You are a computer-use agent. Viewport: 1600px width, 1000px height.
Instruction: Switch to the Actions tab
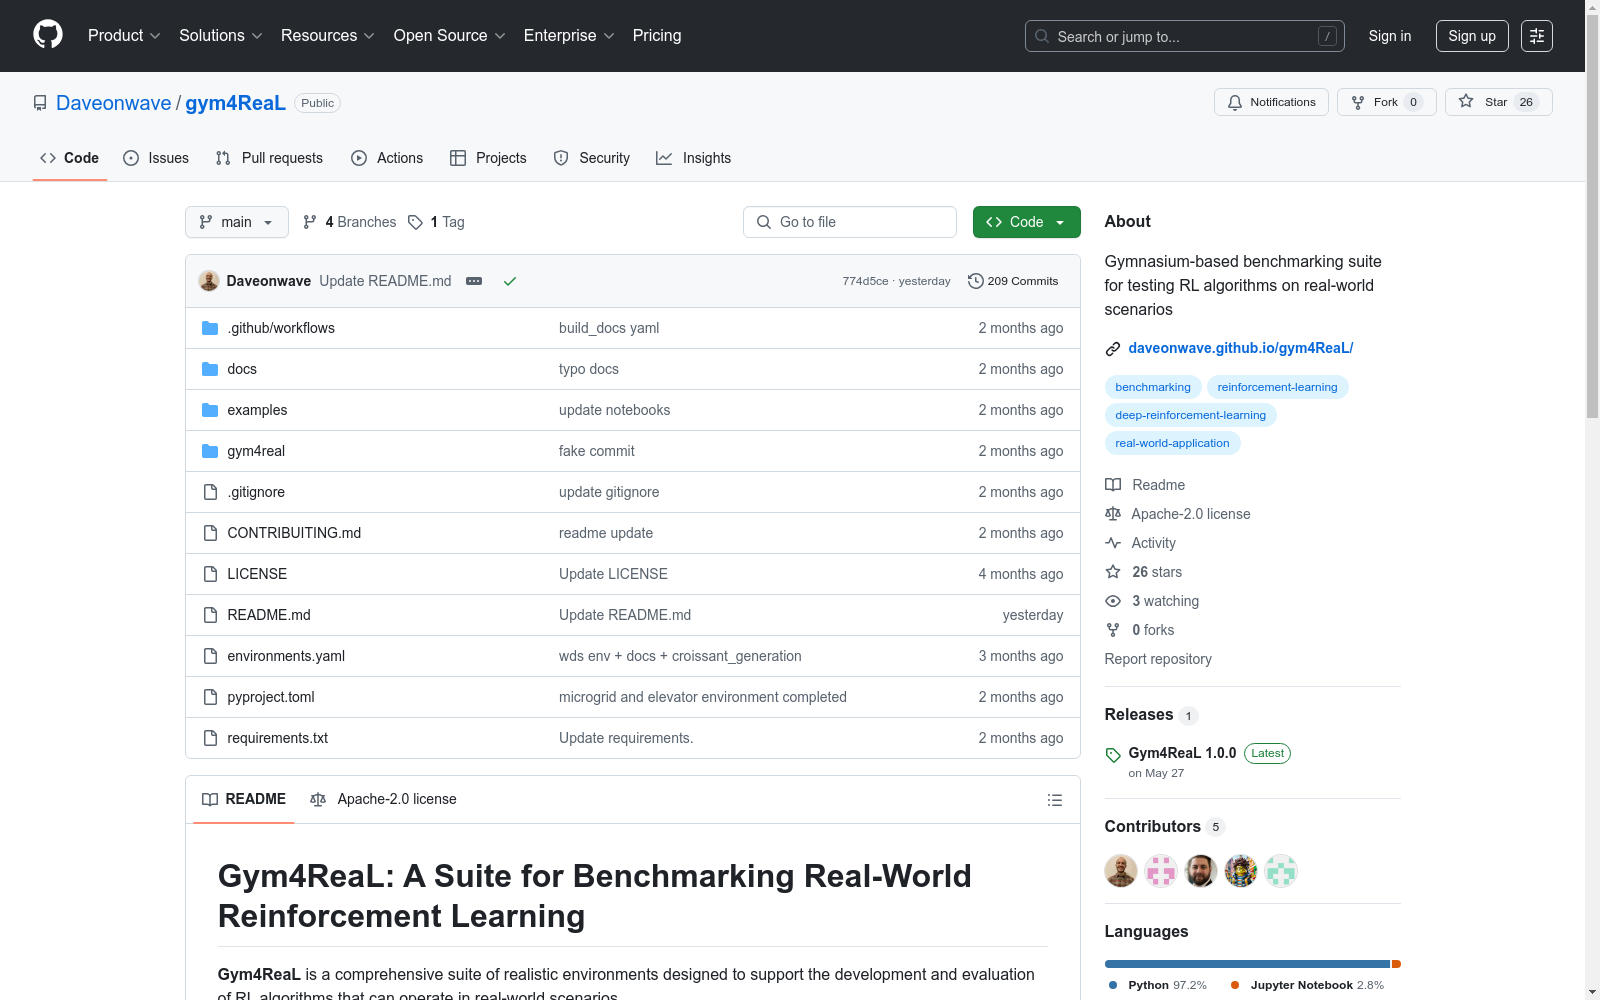click(387, 158)
